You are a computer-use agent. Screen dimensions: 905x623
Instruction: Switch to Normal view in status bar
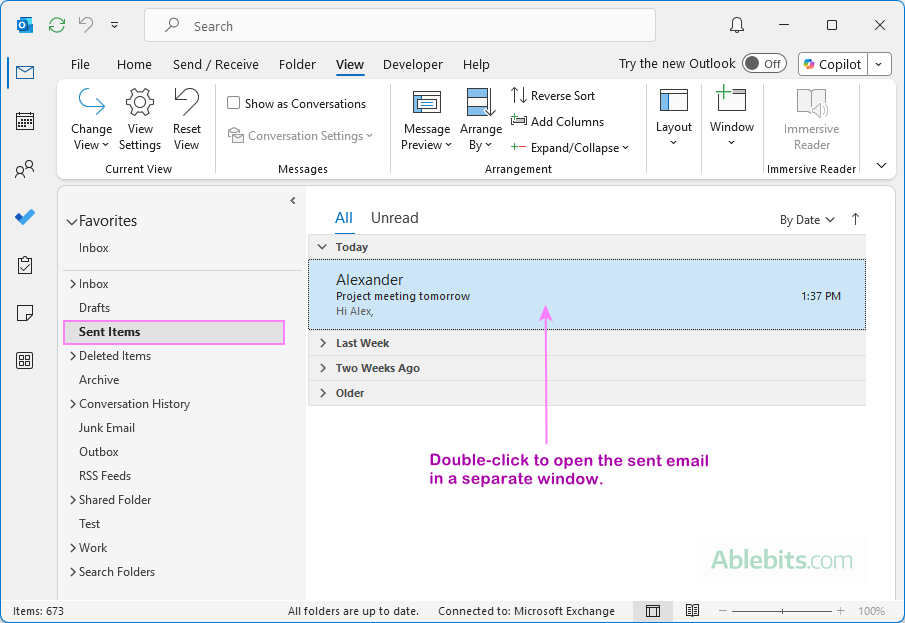click(653, 611)
